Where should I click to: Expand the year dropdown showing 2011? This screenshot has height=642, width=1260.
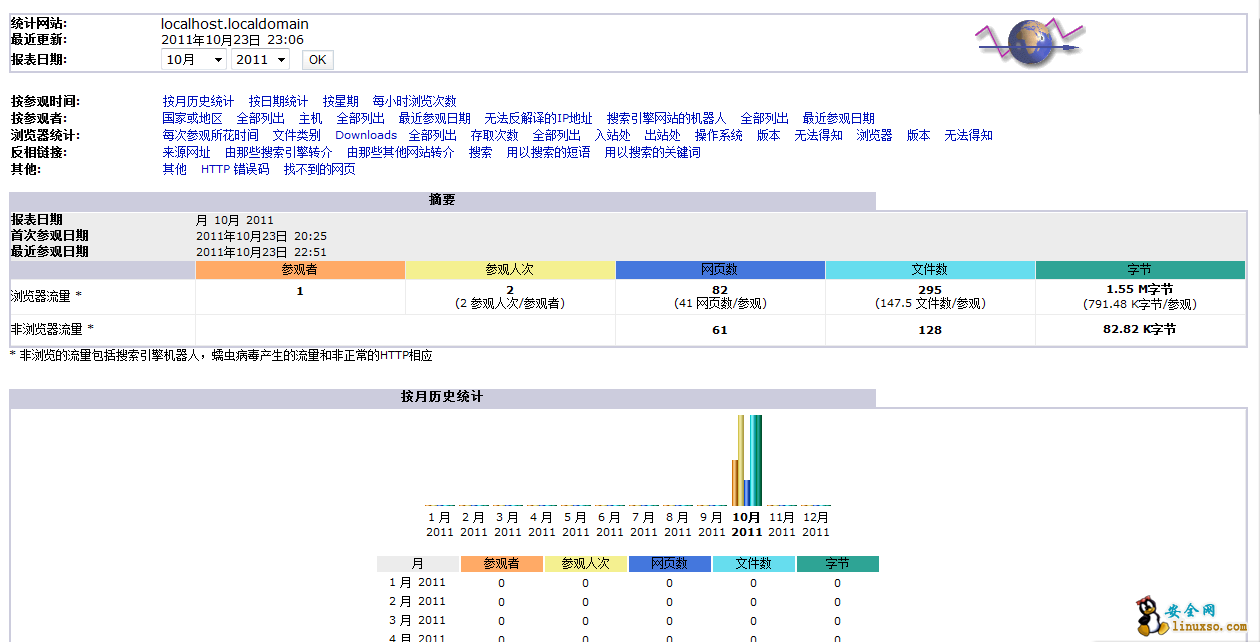[x=260, y=59]
